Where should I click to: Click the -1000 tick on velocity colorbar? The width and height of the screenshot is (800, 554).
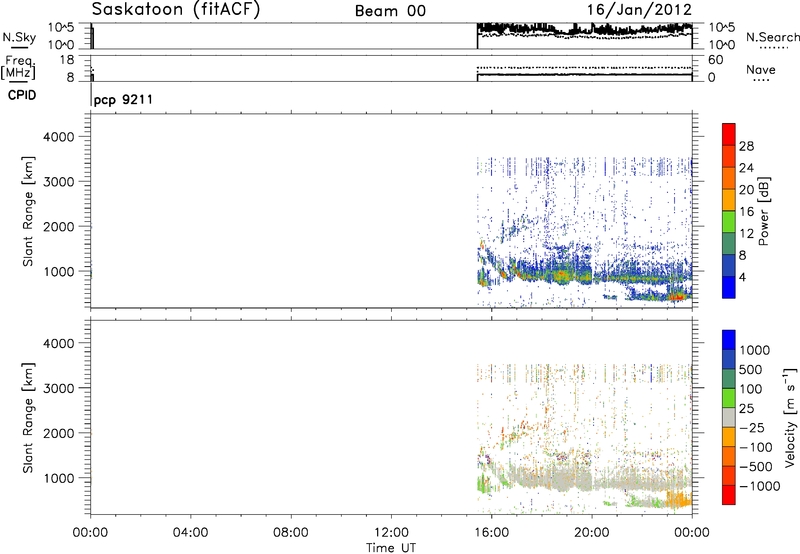click(760, 486)
